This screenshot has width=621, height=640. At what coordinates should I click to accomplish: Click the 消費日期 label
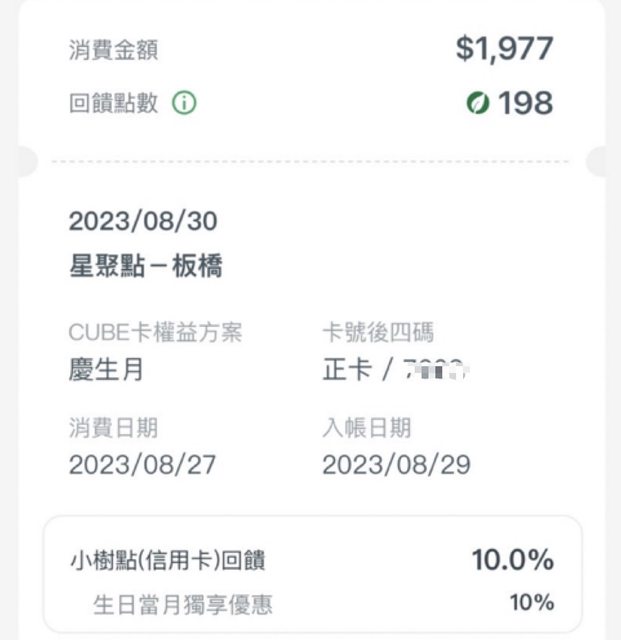tap(113, 428)
